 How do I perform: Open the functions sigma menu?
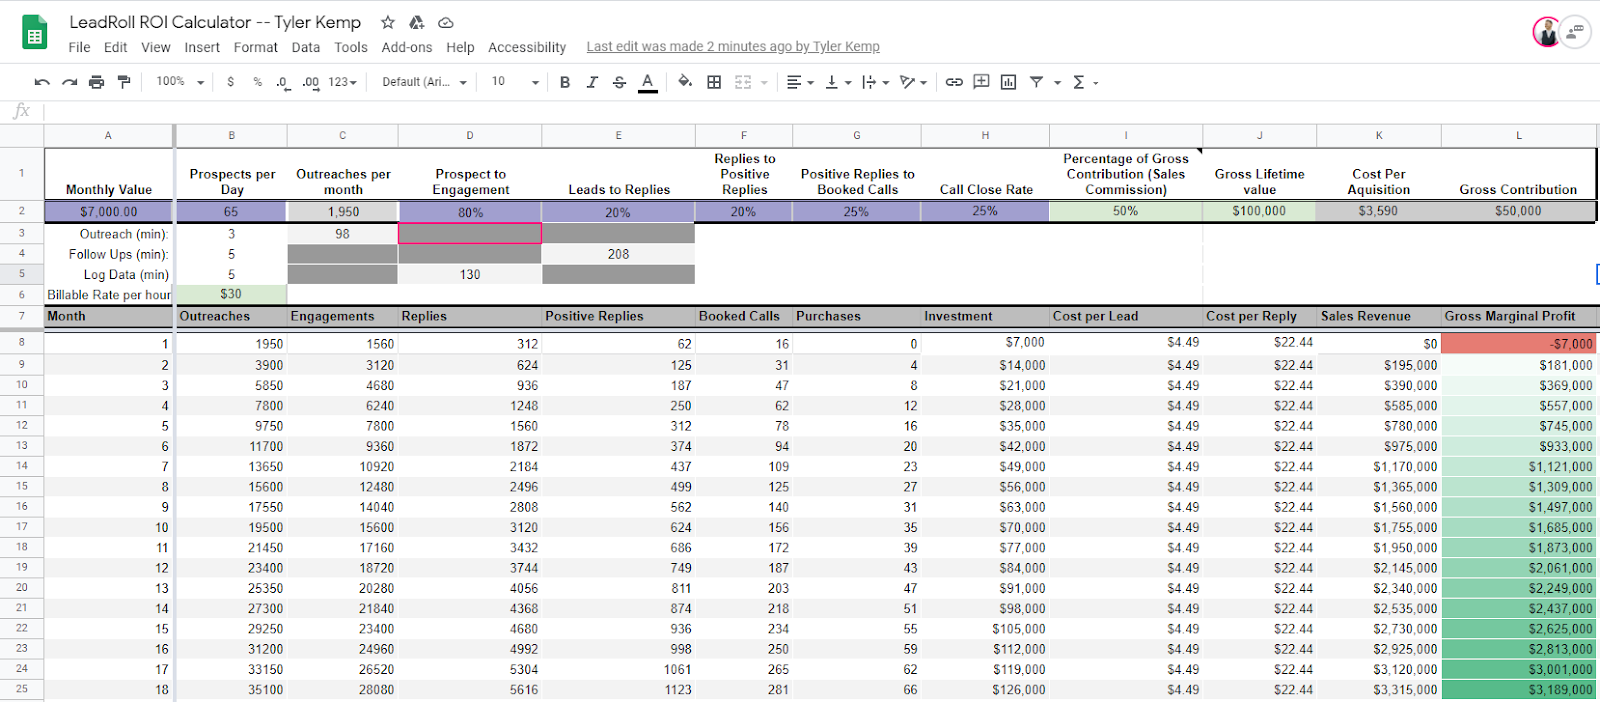coord(1085,82)
